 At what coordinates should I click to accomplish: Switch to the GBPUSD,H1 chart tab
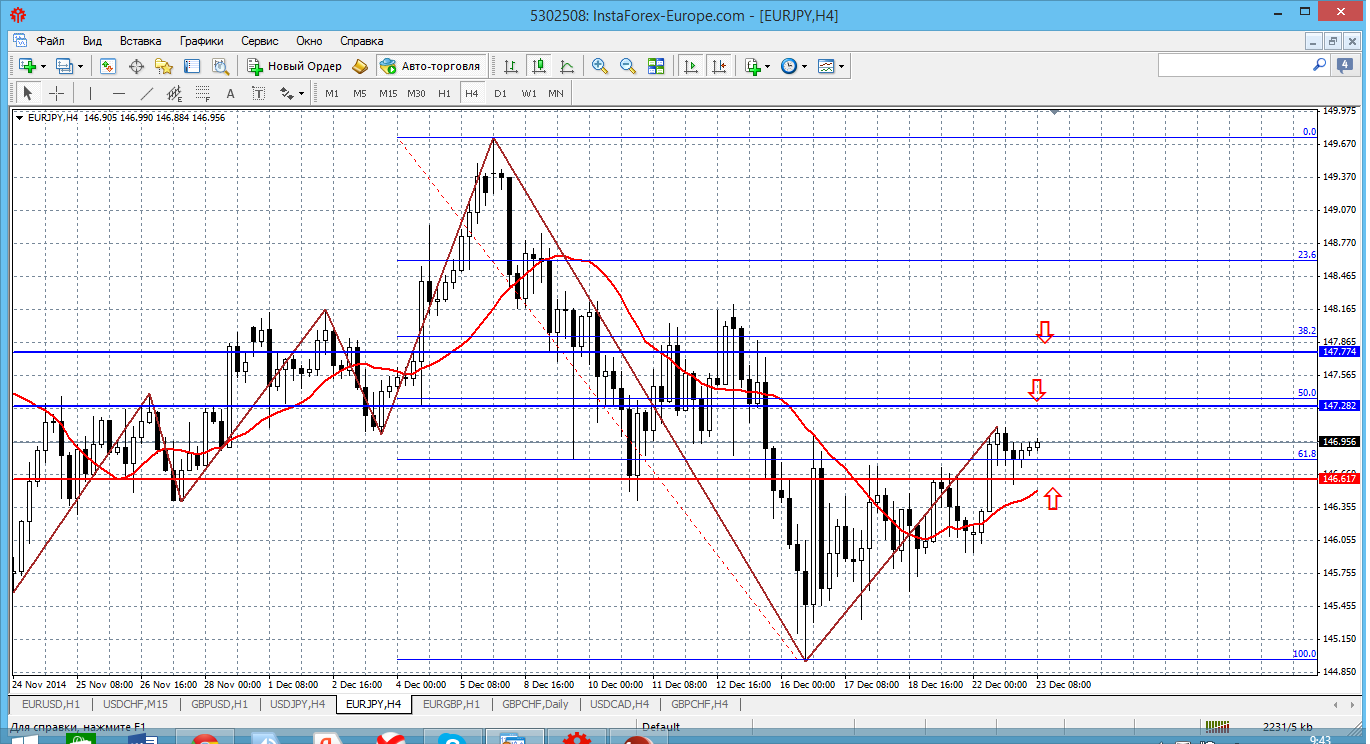pyautogui.click(x=219, y=704)
